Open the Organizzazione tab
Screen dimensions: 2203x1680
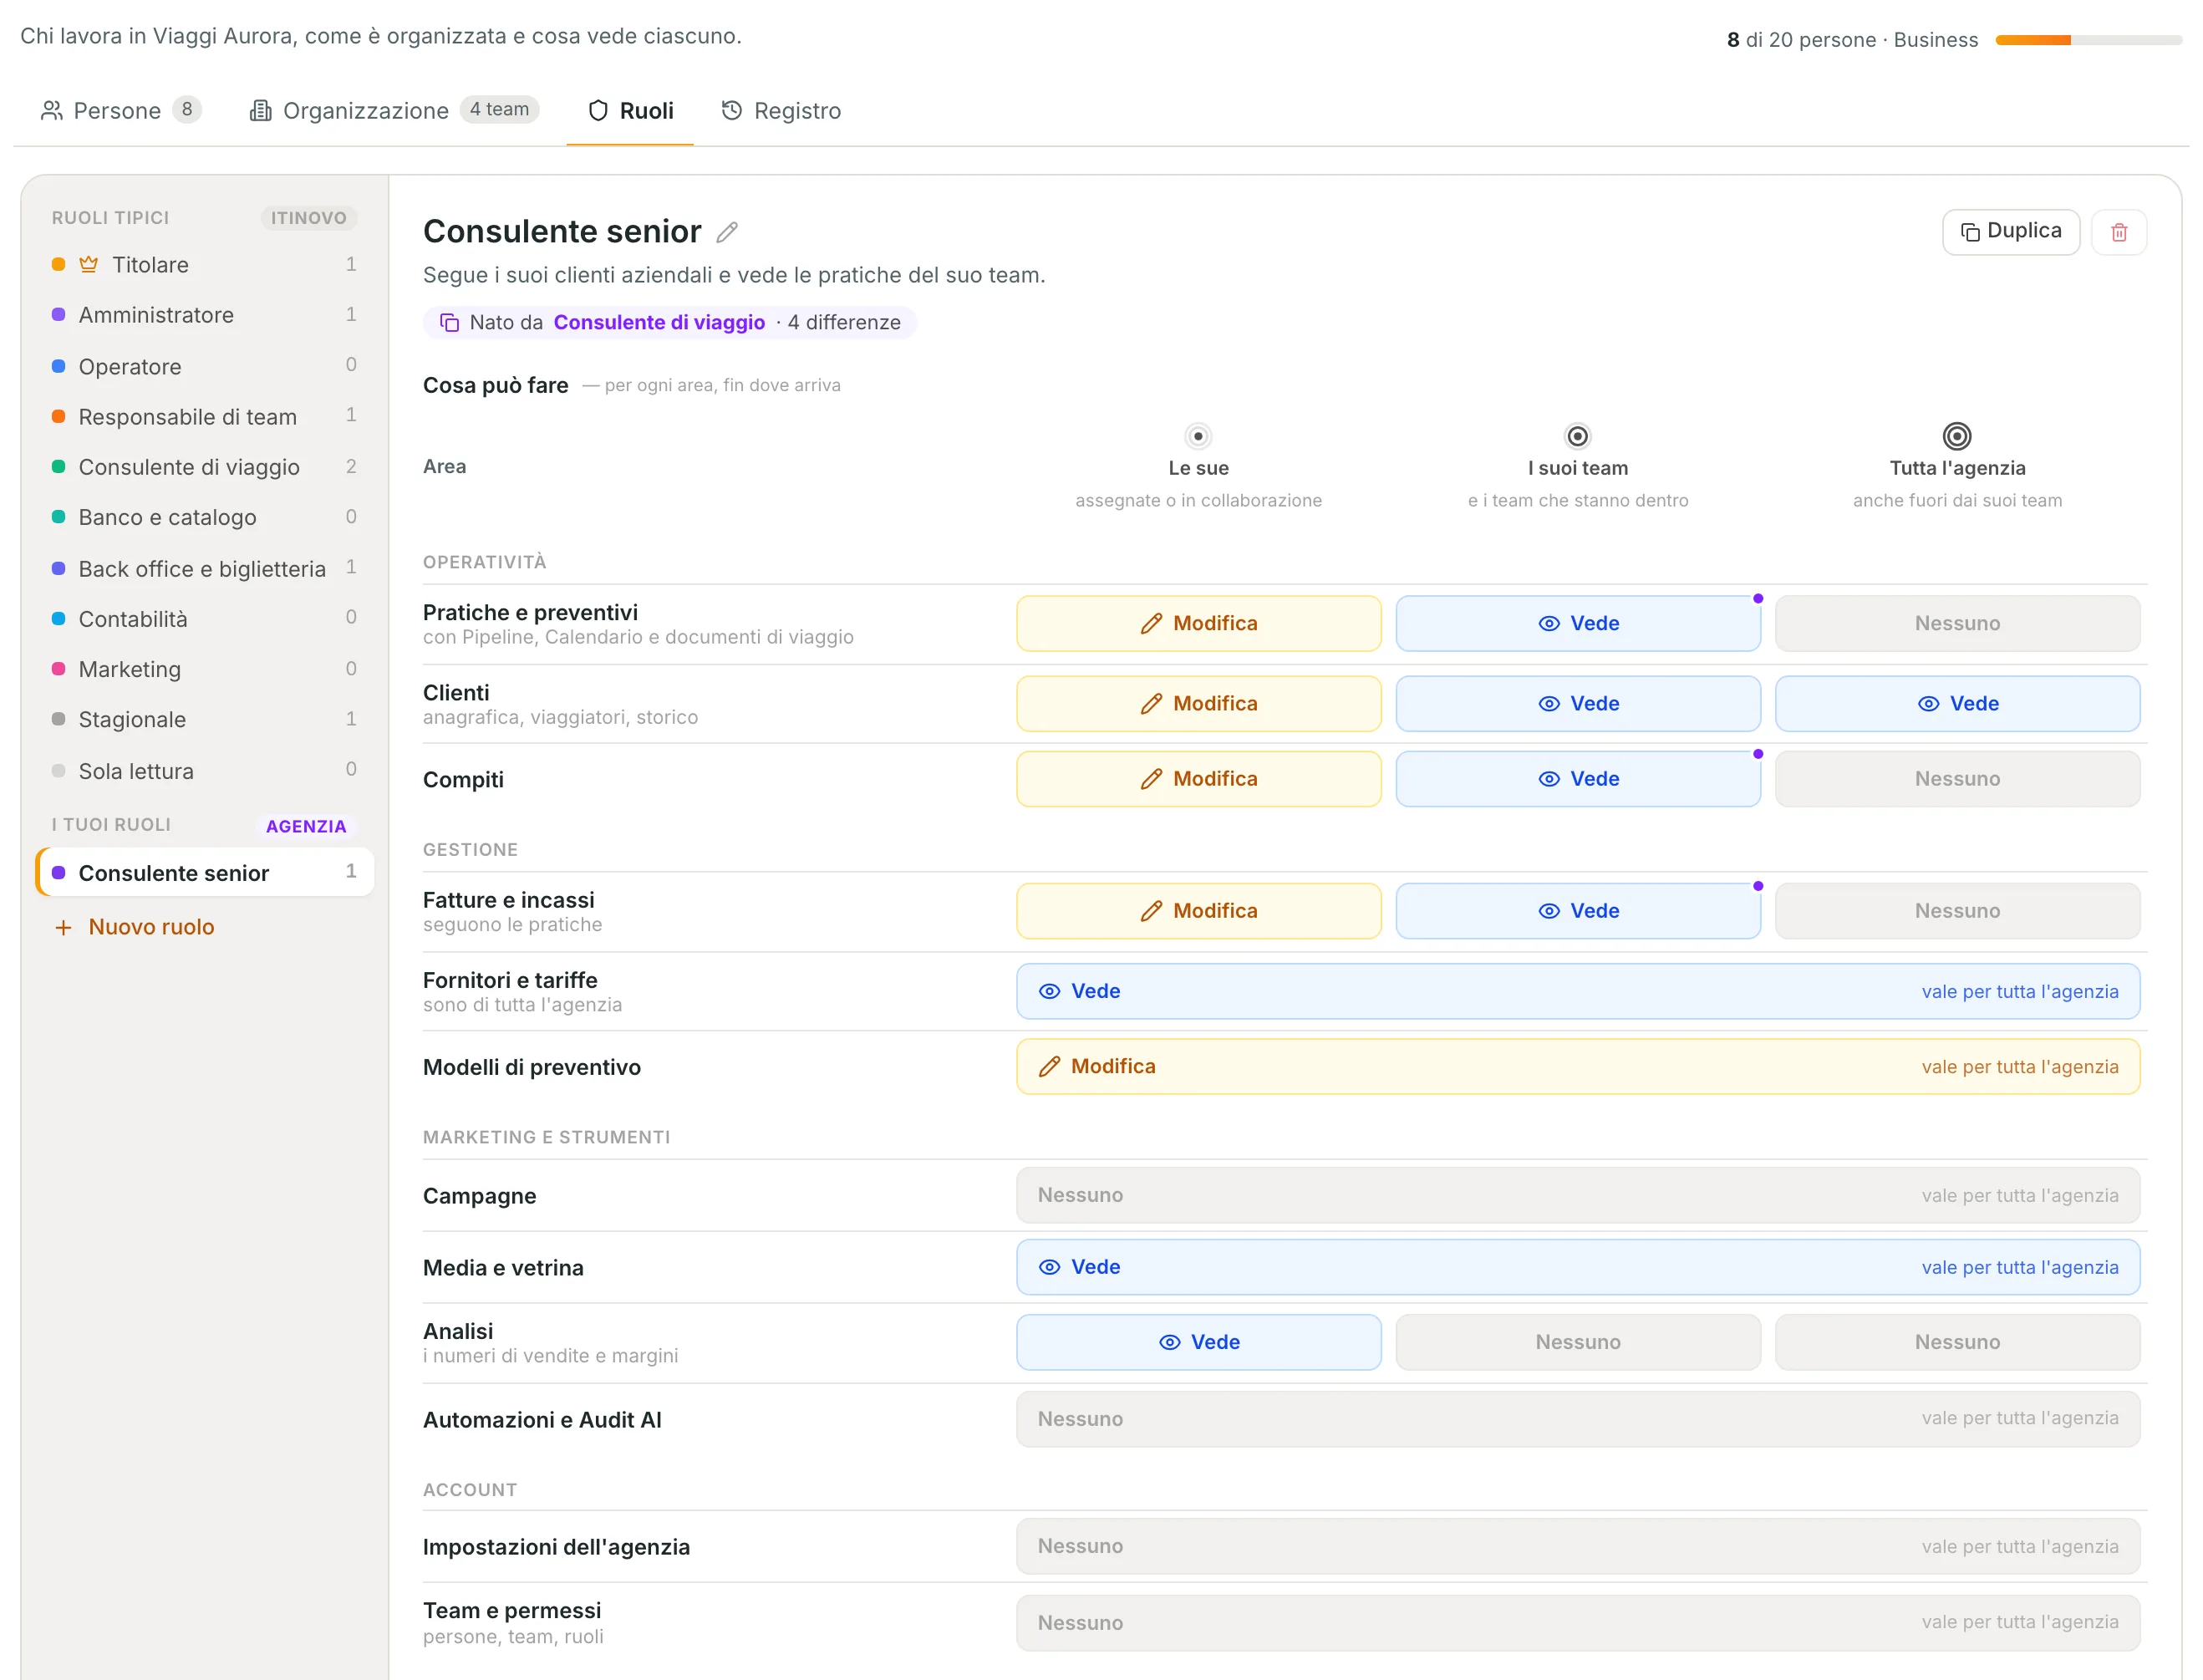[x=394, y=110]
